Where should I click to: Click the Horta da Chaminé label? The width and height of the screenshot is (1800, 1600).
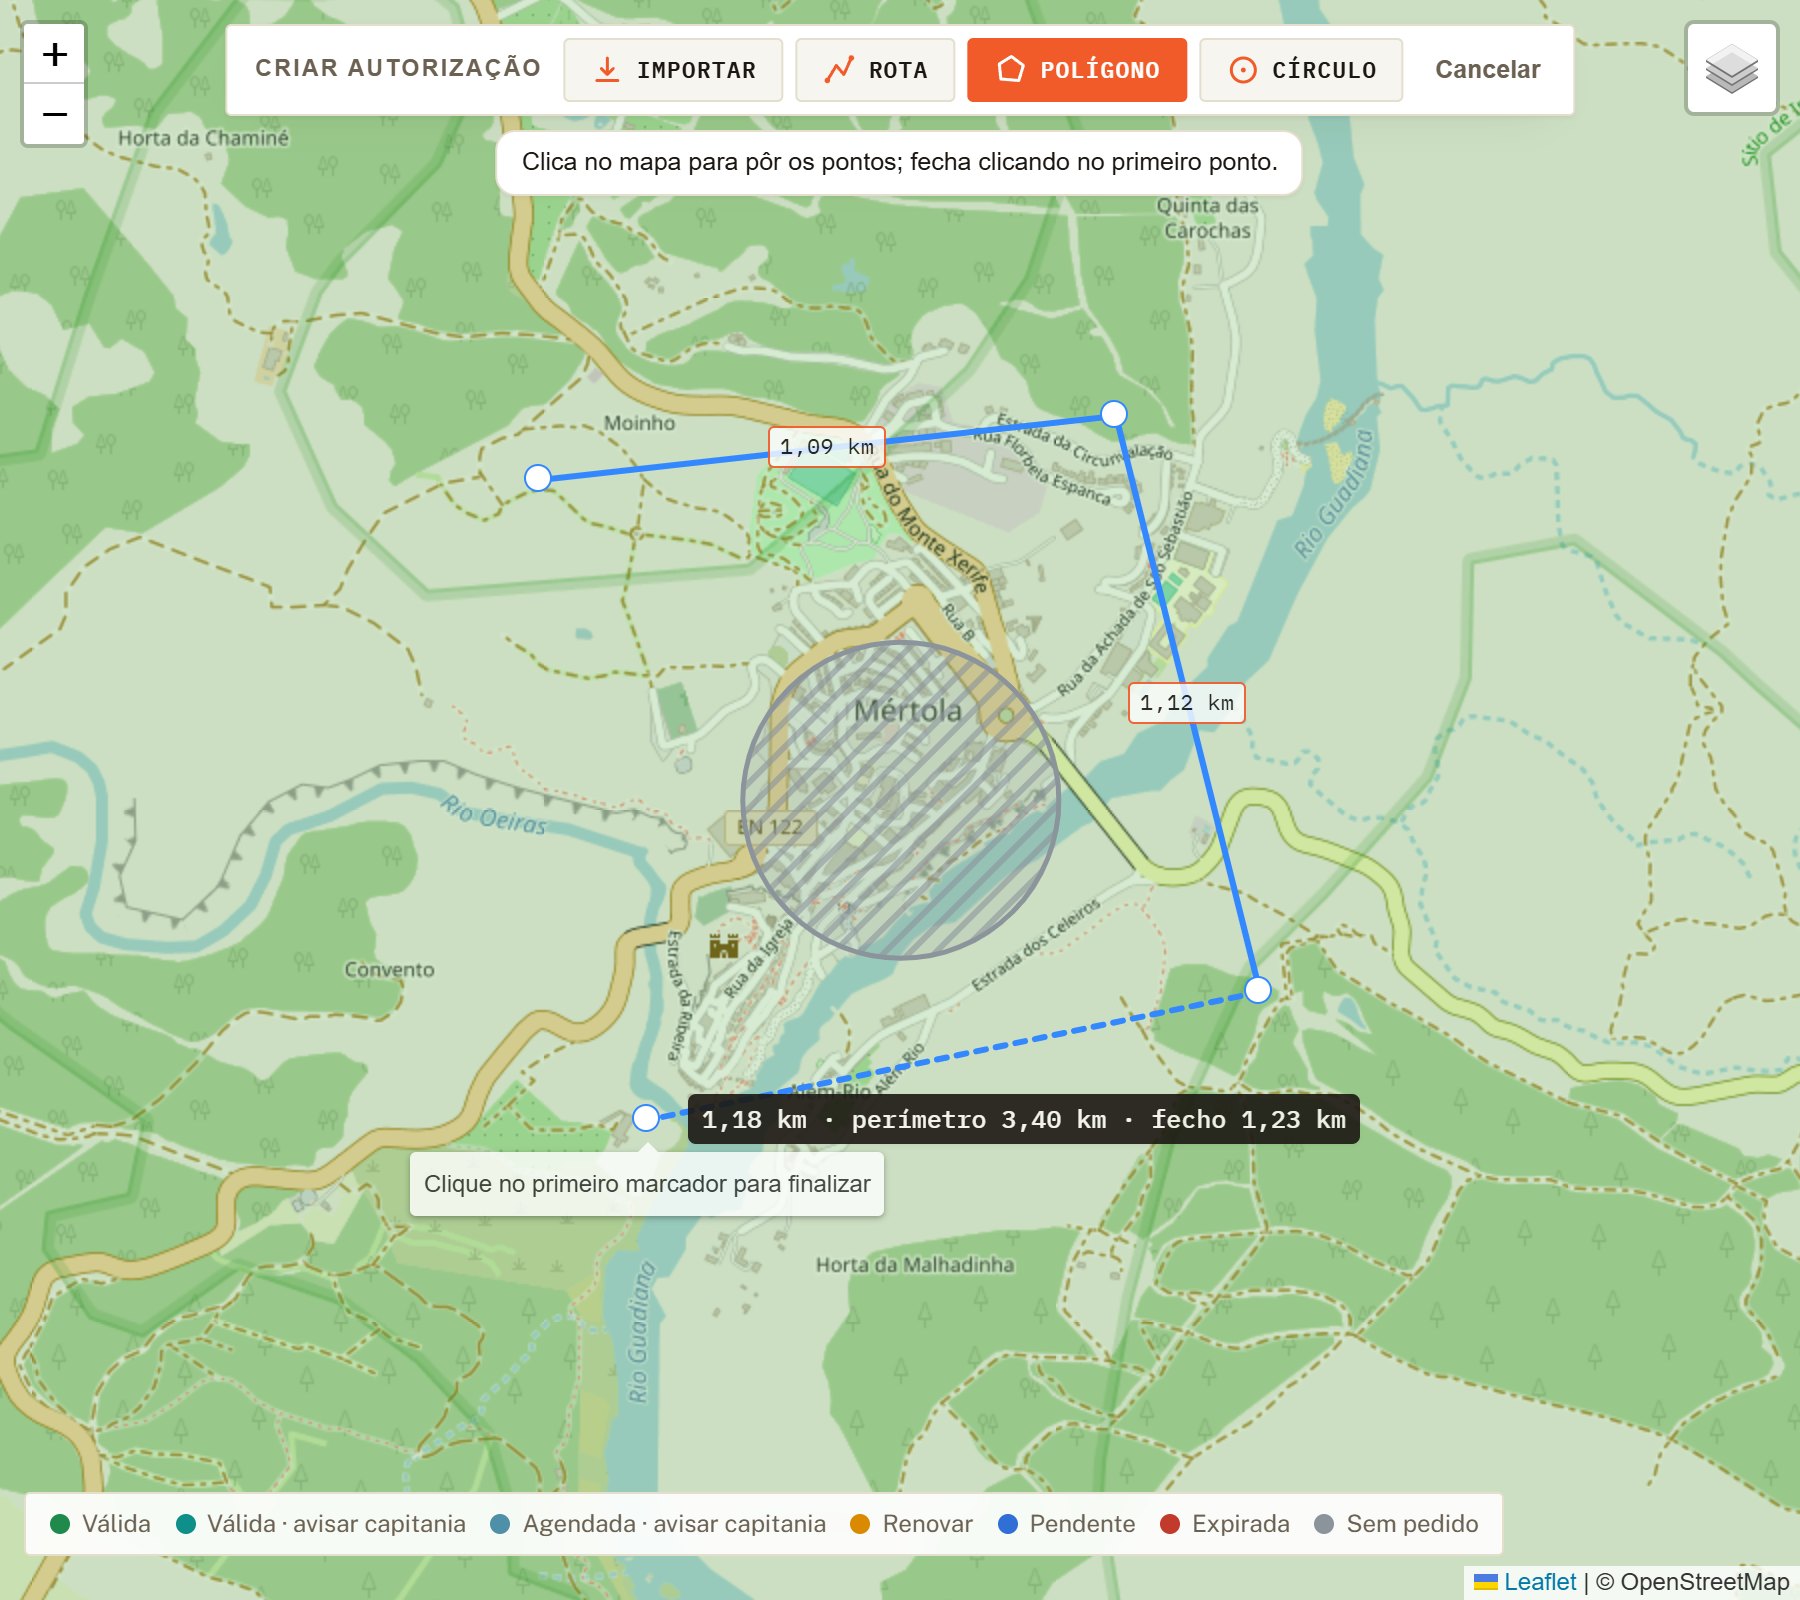click(x=203, y=138)
